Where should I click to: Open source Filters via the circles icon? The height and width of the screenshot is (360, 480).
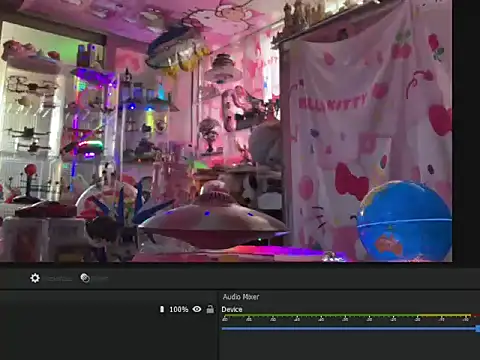[x=85, y=278]
